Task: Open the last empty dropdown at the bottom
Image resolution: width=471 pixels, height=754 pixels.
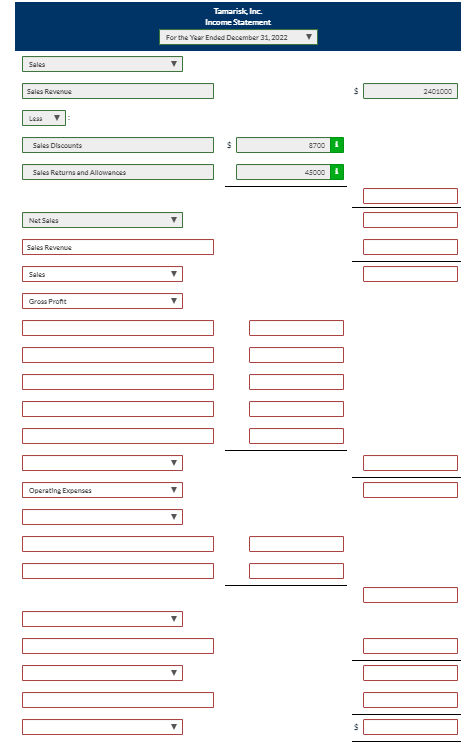Action: [x=102, y=727]
